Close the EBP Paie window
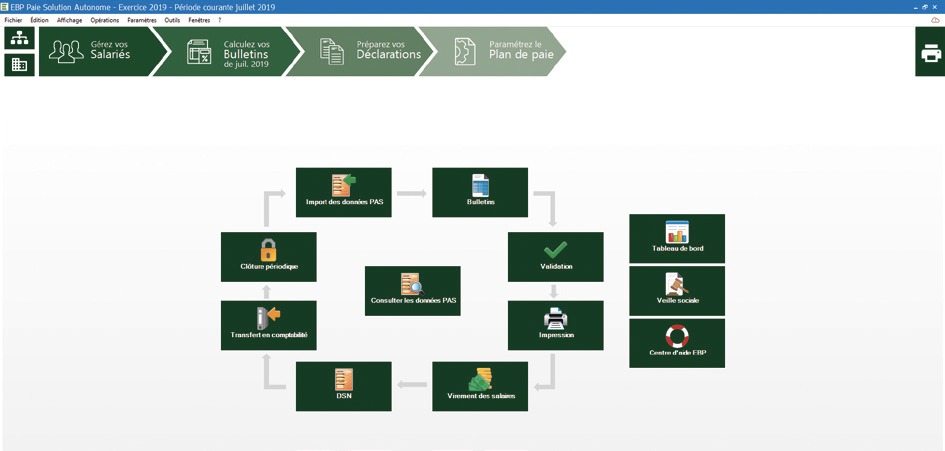The width and height of the screenshot is (945, 451). click(x=936, y=7)
